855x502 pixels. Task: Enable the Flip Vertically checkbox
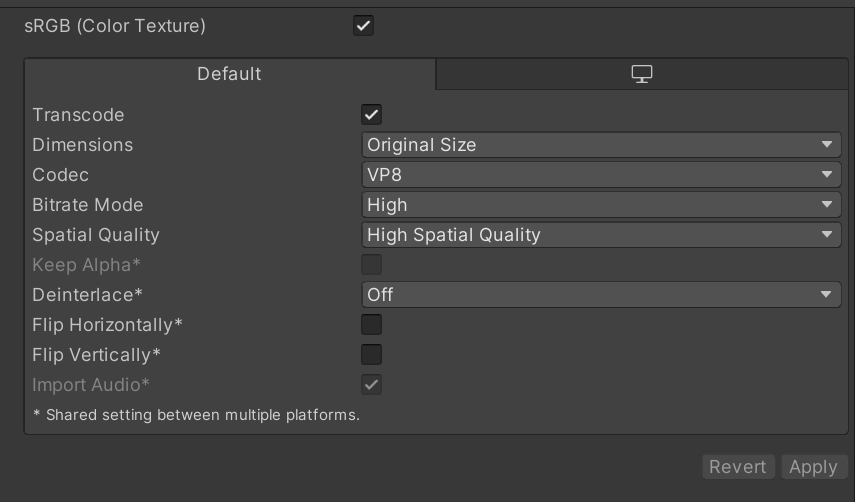coord(372,355)
